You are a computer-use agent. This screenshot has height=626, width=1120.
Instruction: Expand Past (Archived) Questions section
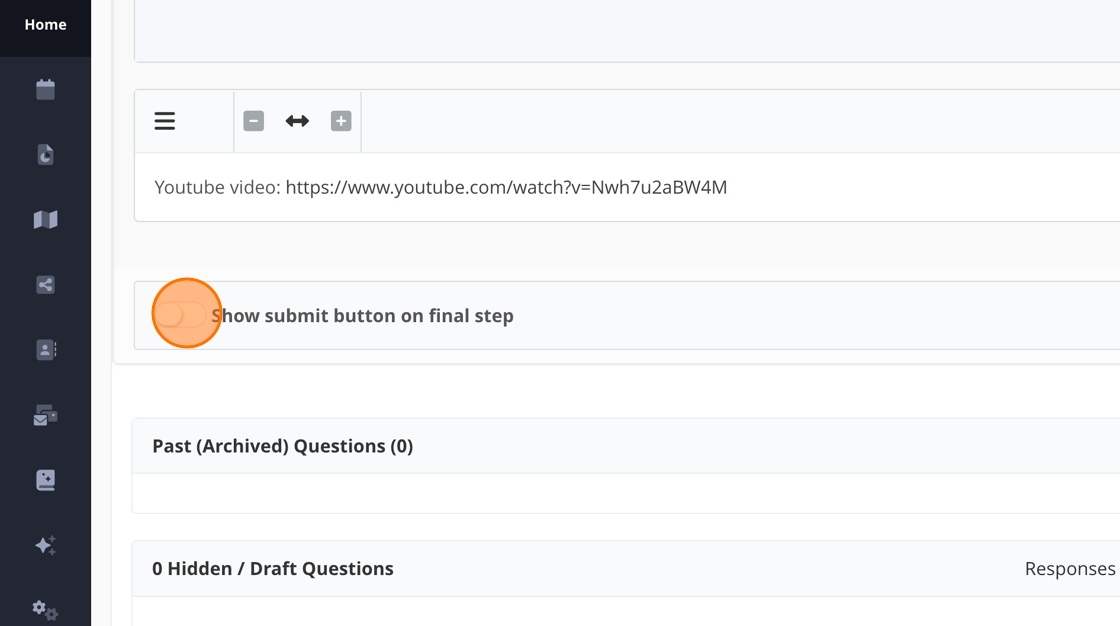[x=282, y=446]
